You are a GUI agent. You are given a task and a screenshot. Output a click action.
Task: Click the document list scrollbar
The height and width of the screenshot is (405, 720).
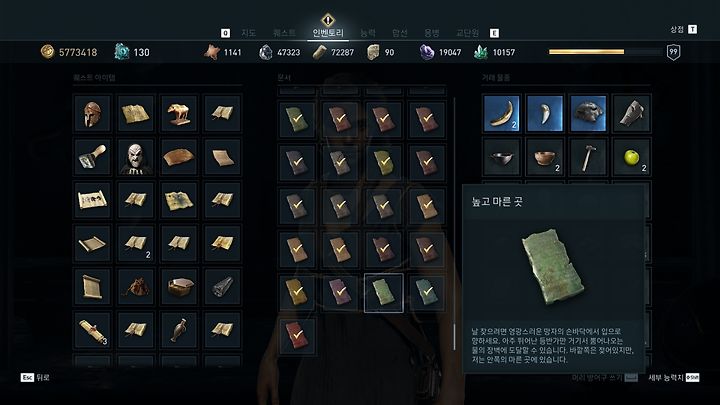(x=454, y=224)
